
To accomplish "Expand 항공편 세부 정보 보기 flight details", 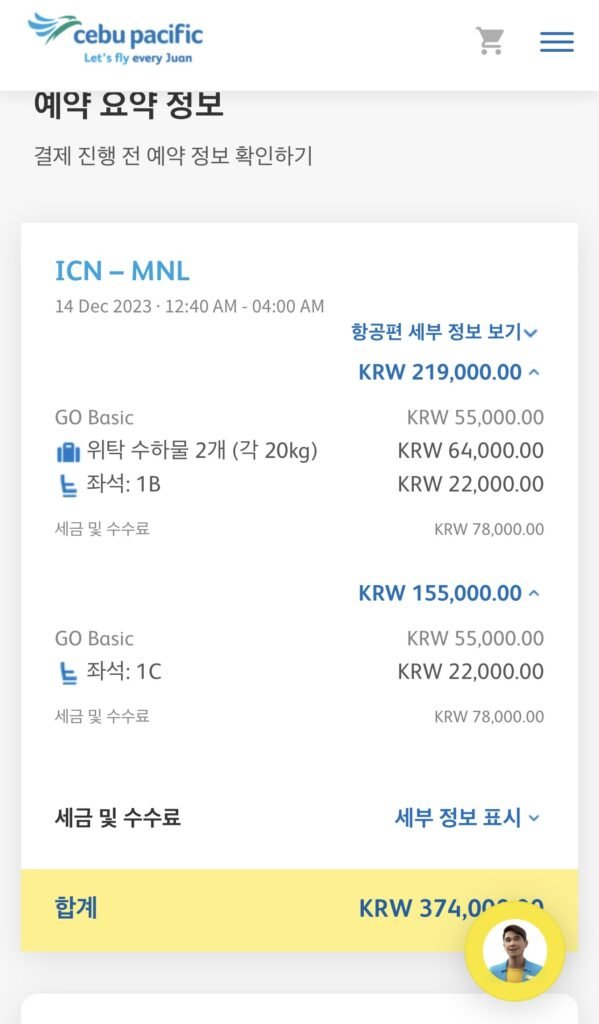I will pyautogui.click(x=444, y=332).
